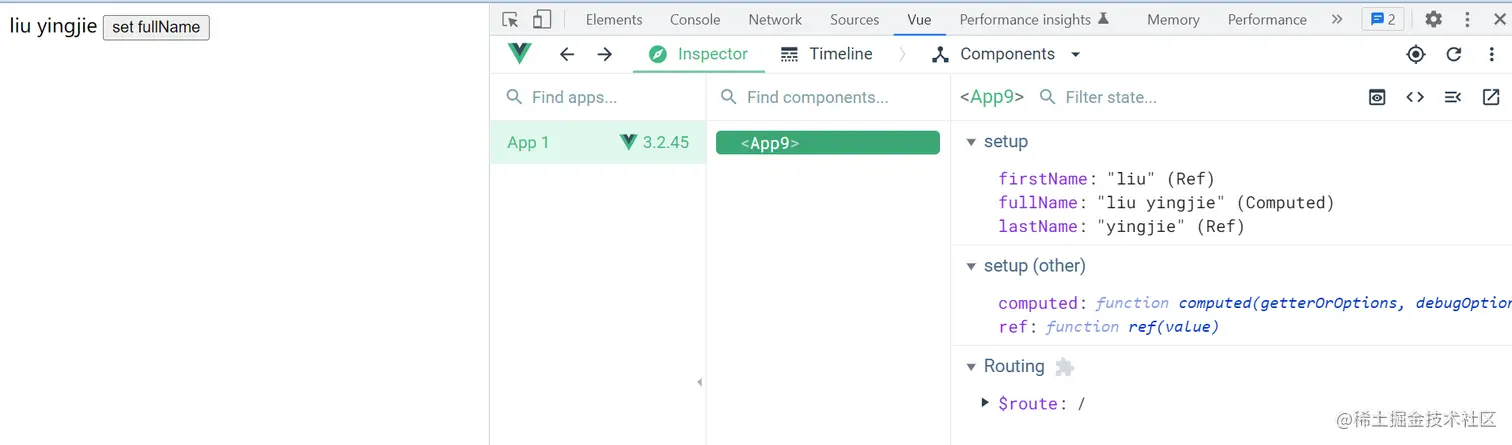Click the select component in page target icon

1415,54
